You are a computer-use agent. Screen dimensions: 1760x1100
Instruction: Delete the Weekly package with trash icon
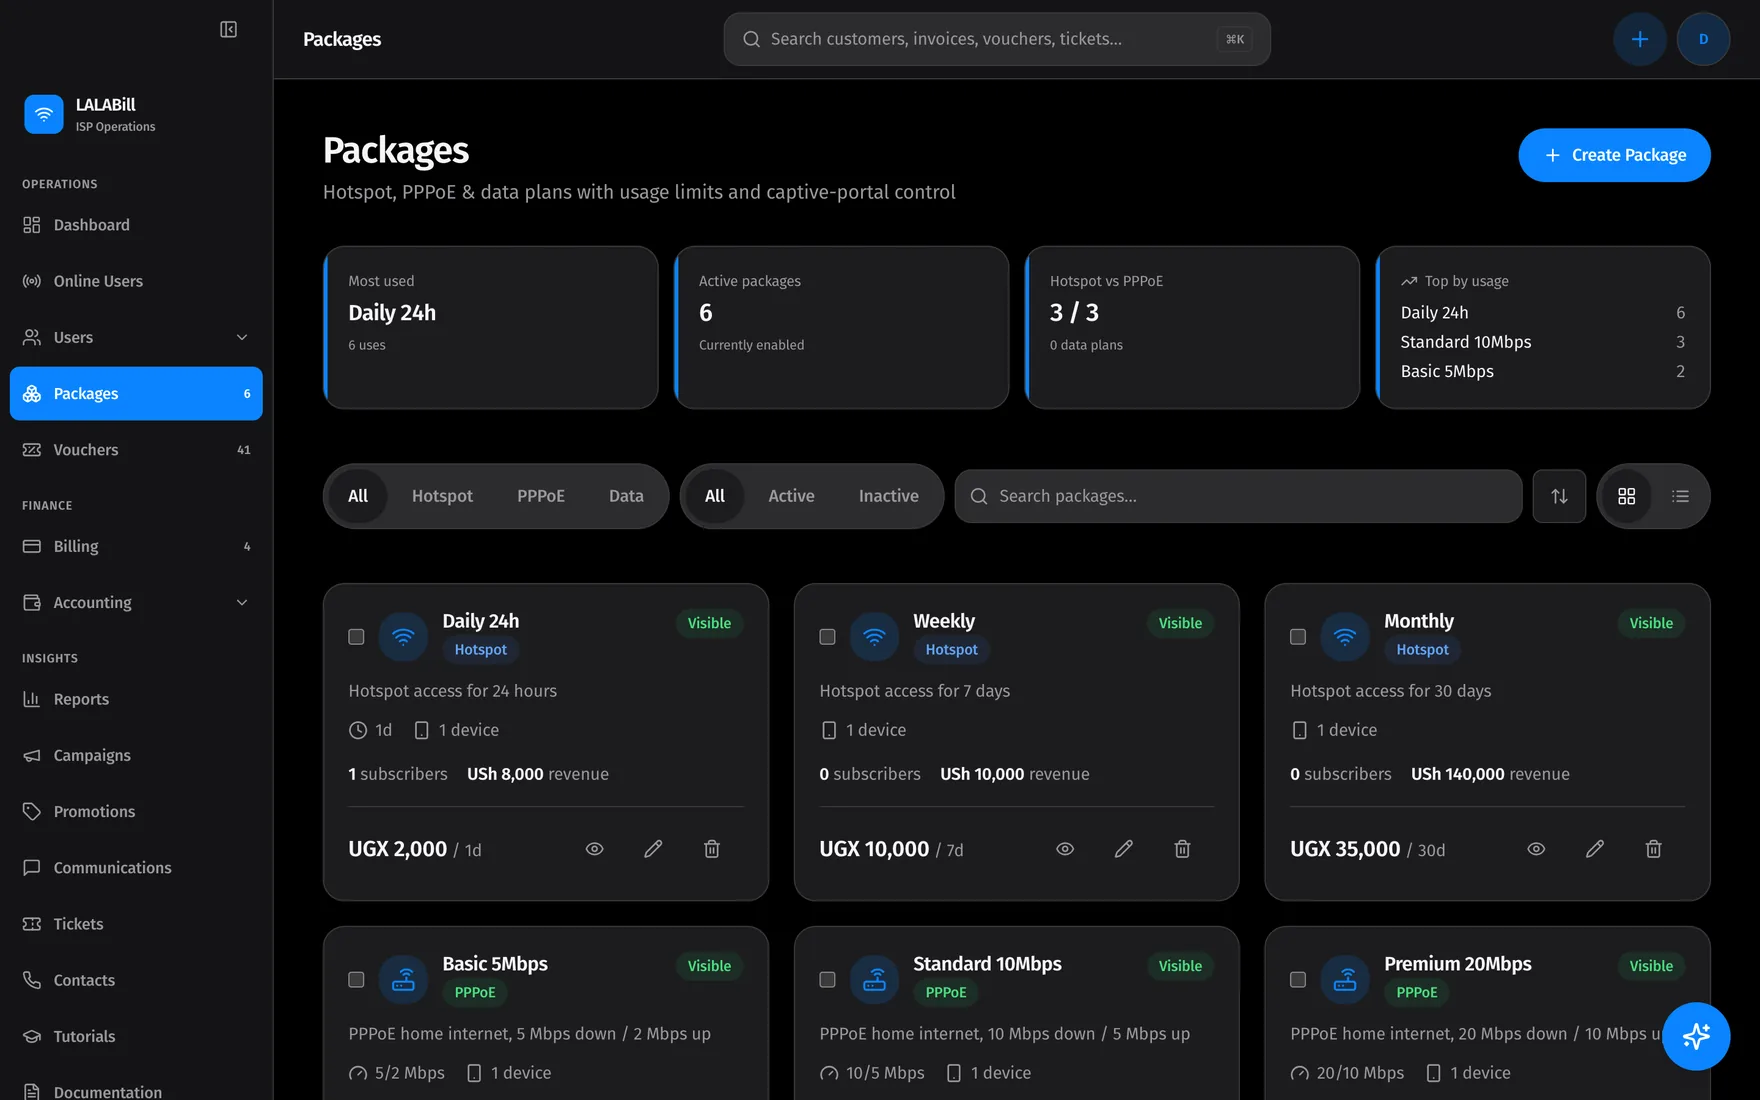[x=1182, y=849]
